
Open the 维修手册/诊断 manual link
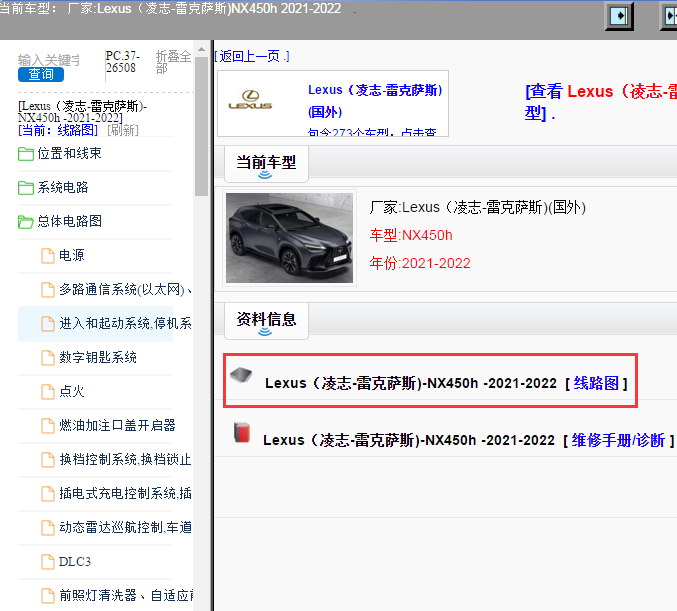point(618,440)
